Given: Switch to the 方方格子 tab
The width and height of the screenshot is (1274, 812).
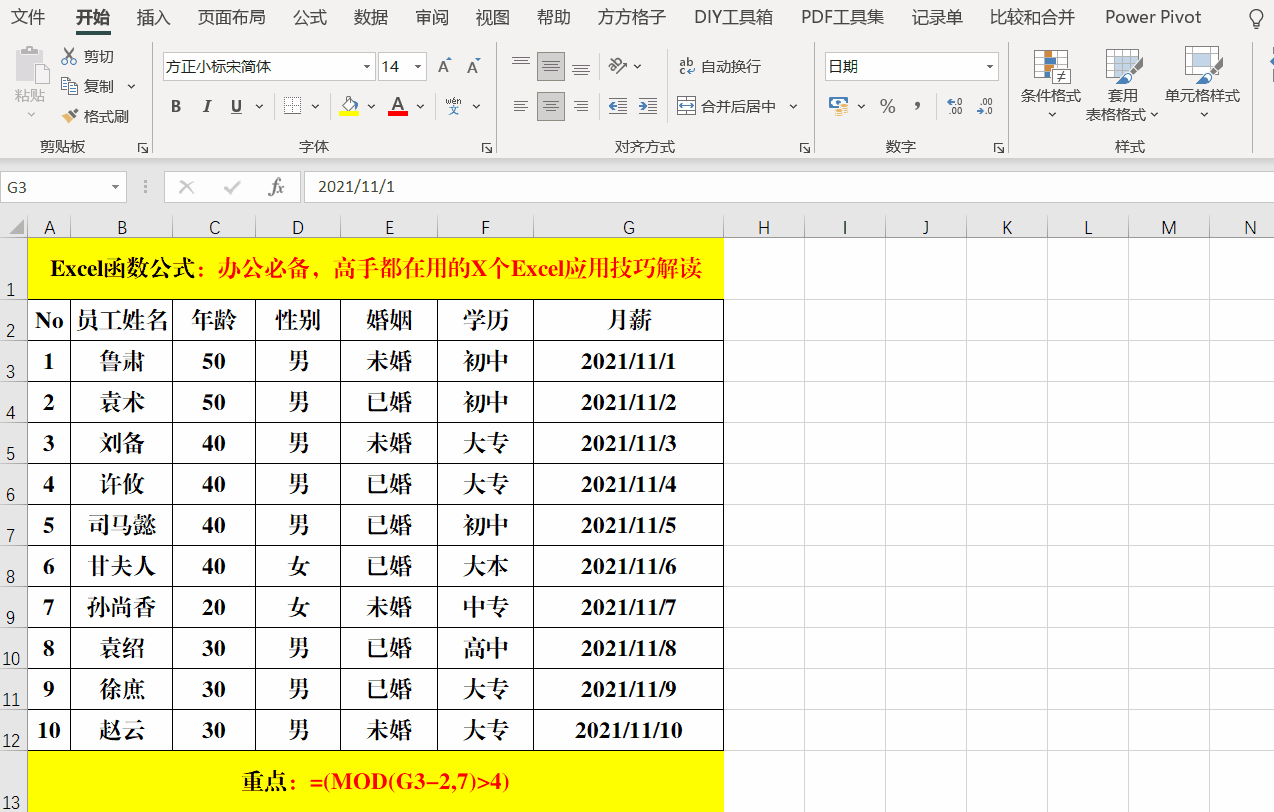Looking at the screenshot, I should (632, 17).
